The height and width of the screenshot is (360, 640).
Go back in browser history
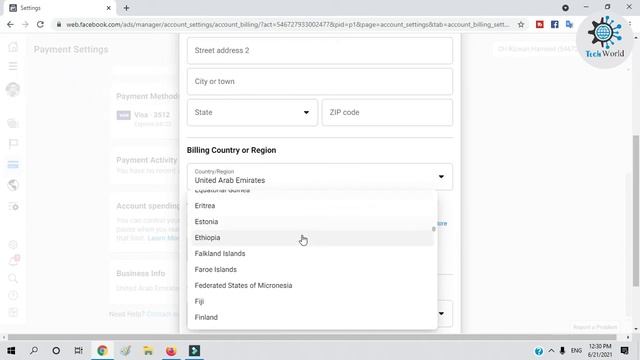[x=10, y=24]
